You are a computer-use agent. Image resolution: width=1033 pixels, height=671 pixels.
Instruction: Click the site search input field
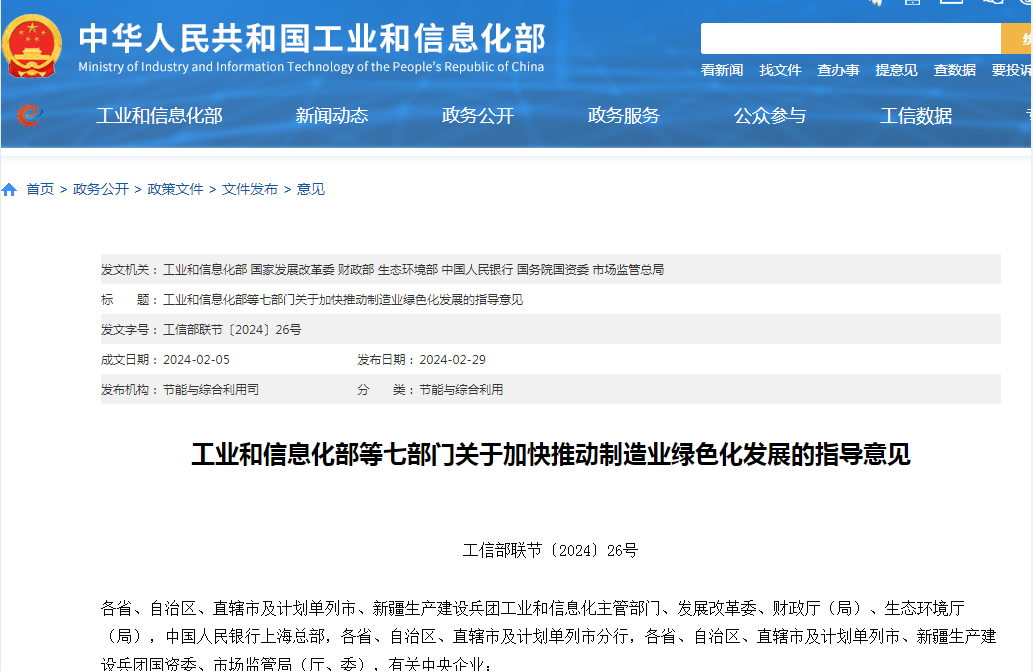tap(851, 38)
